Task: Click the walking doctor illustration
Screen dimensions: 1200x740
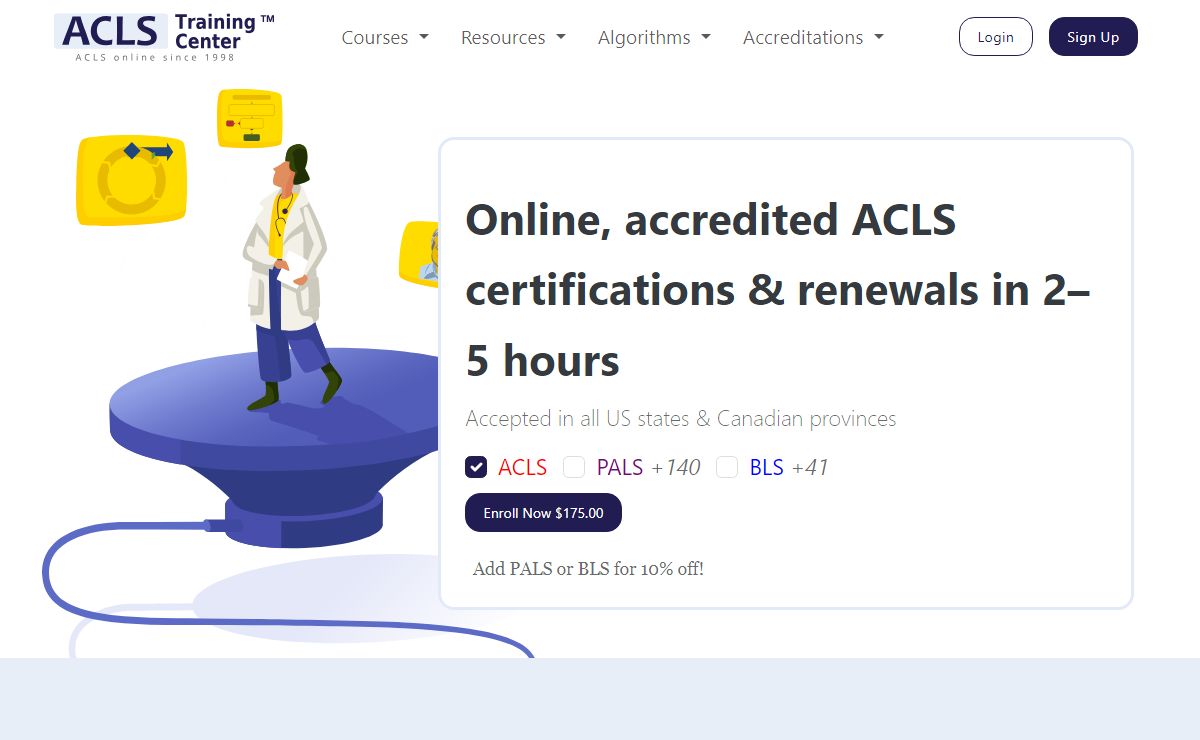Action: point(290,277)
